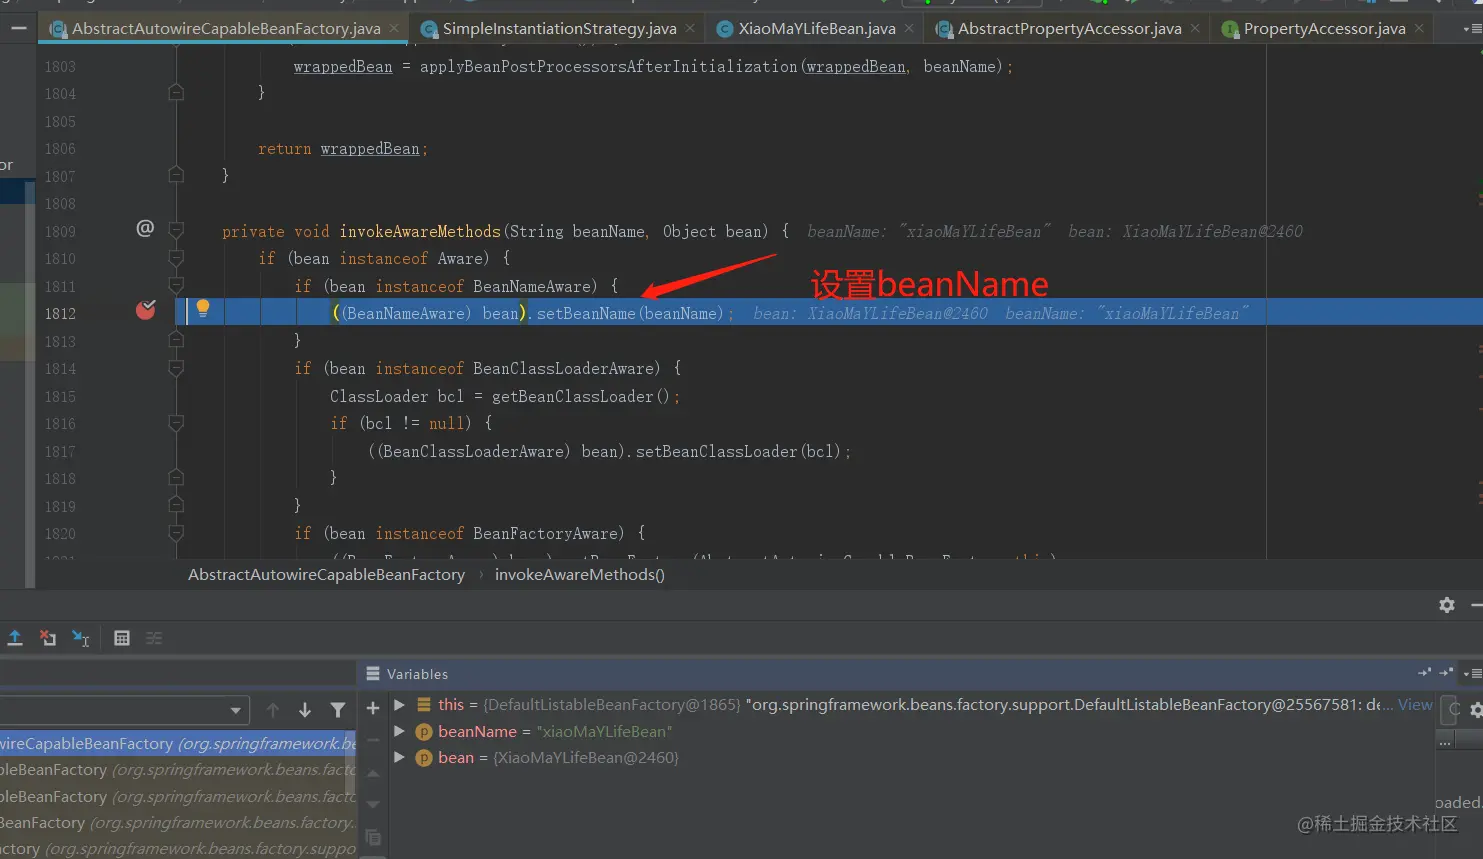Close the AbstractAutowireCapableBeanFactory.java tab

[394, 29]
